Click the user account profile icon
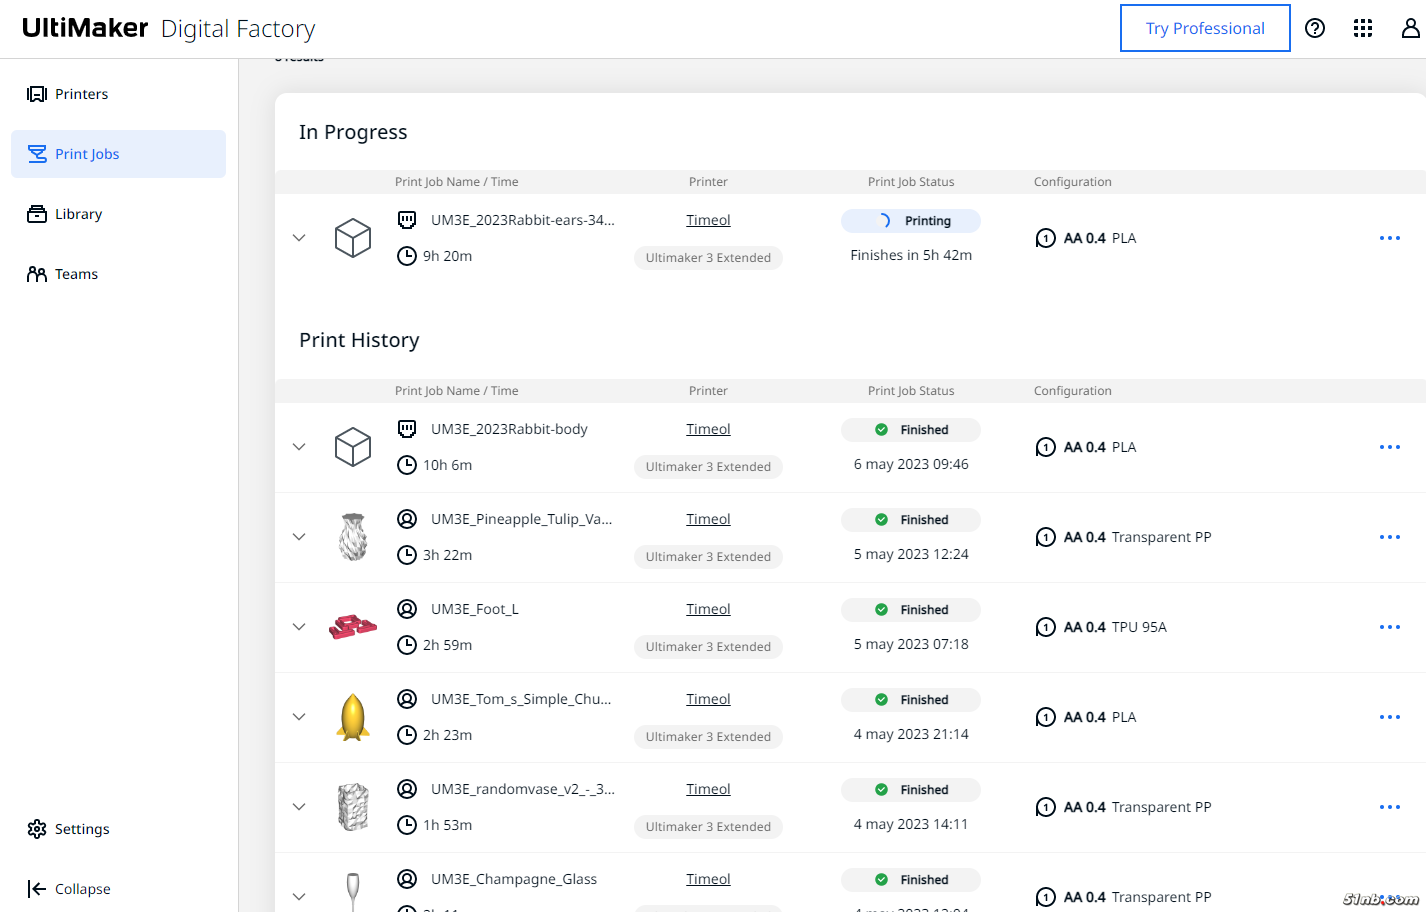Image resolution: width=1426 pixels, height=912 pixels. (1410, 28)
